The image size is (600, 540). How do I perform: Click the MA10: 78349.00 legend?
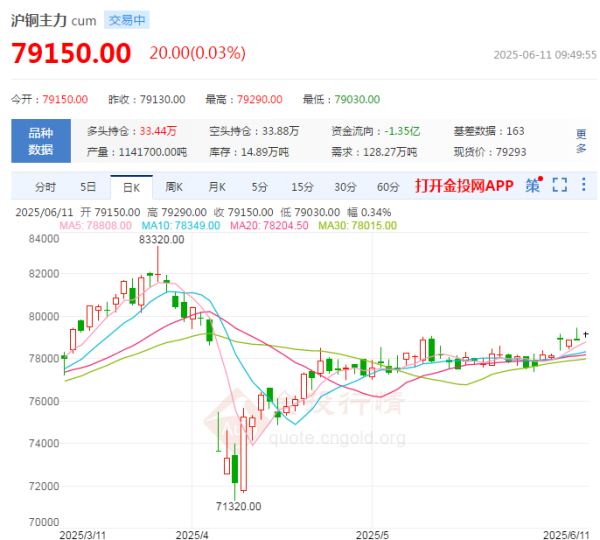(181, 225)
